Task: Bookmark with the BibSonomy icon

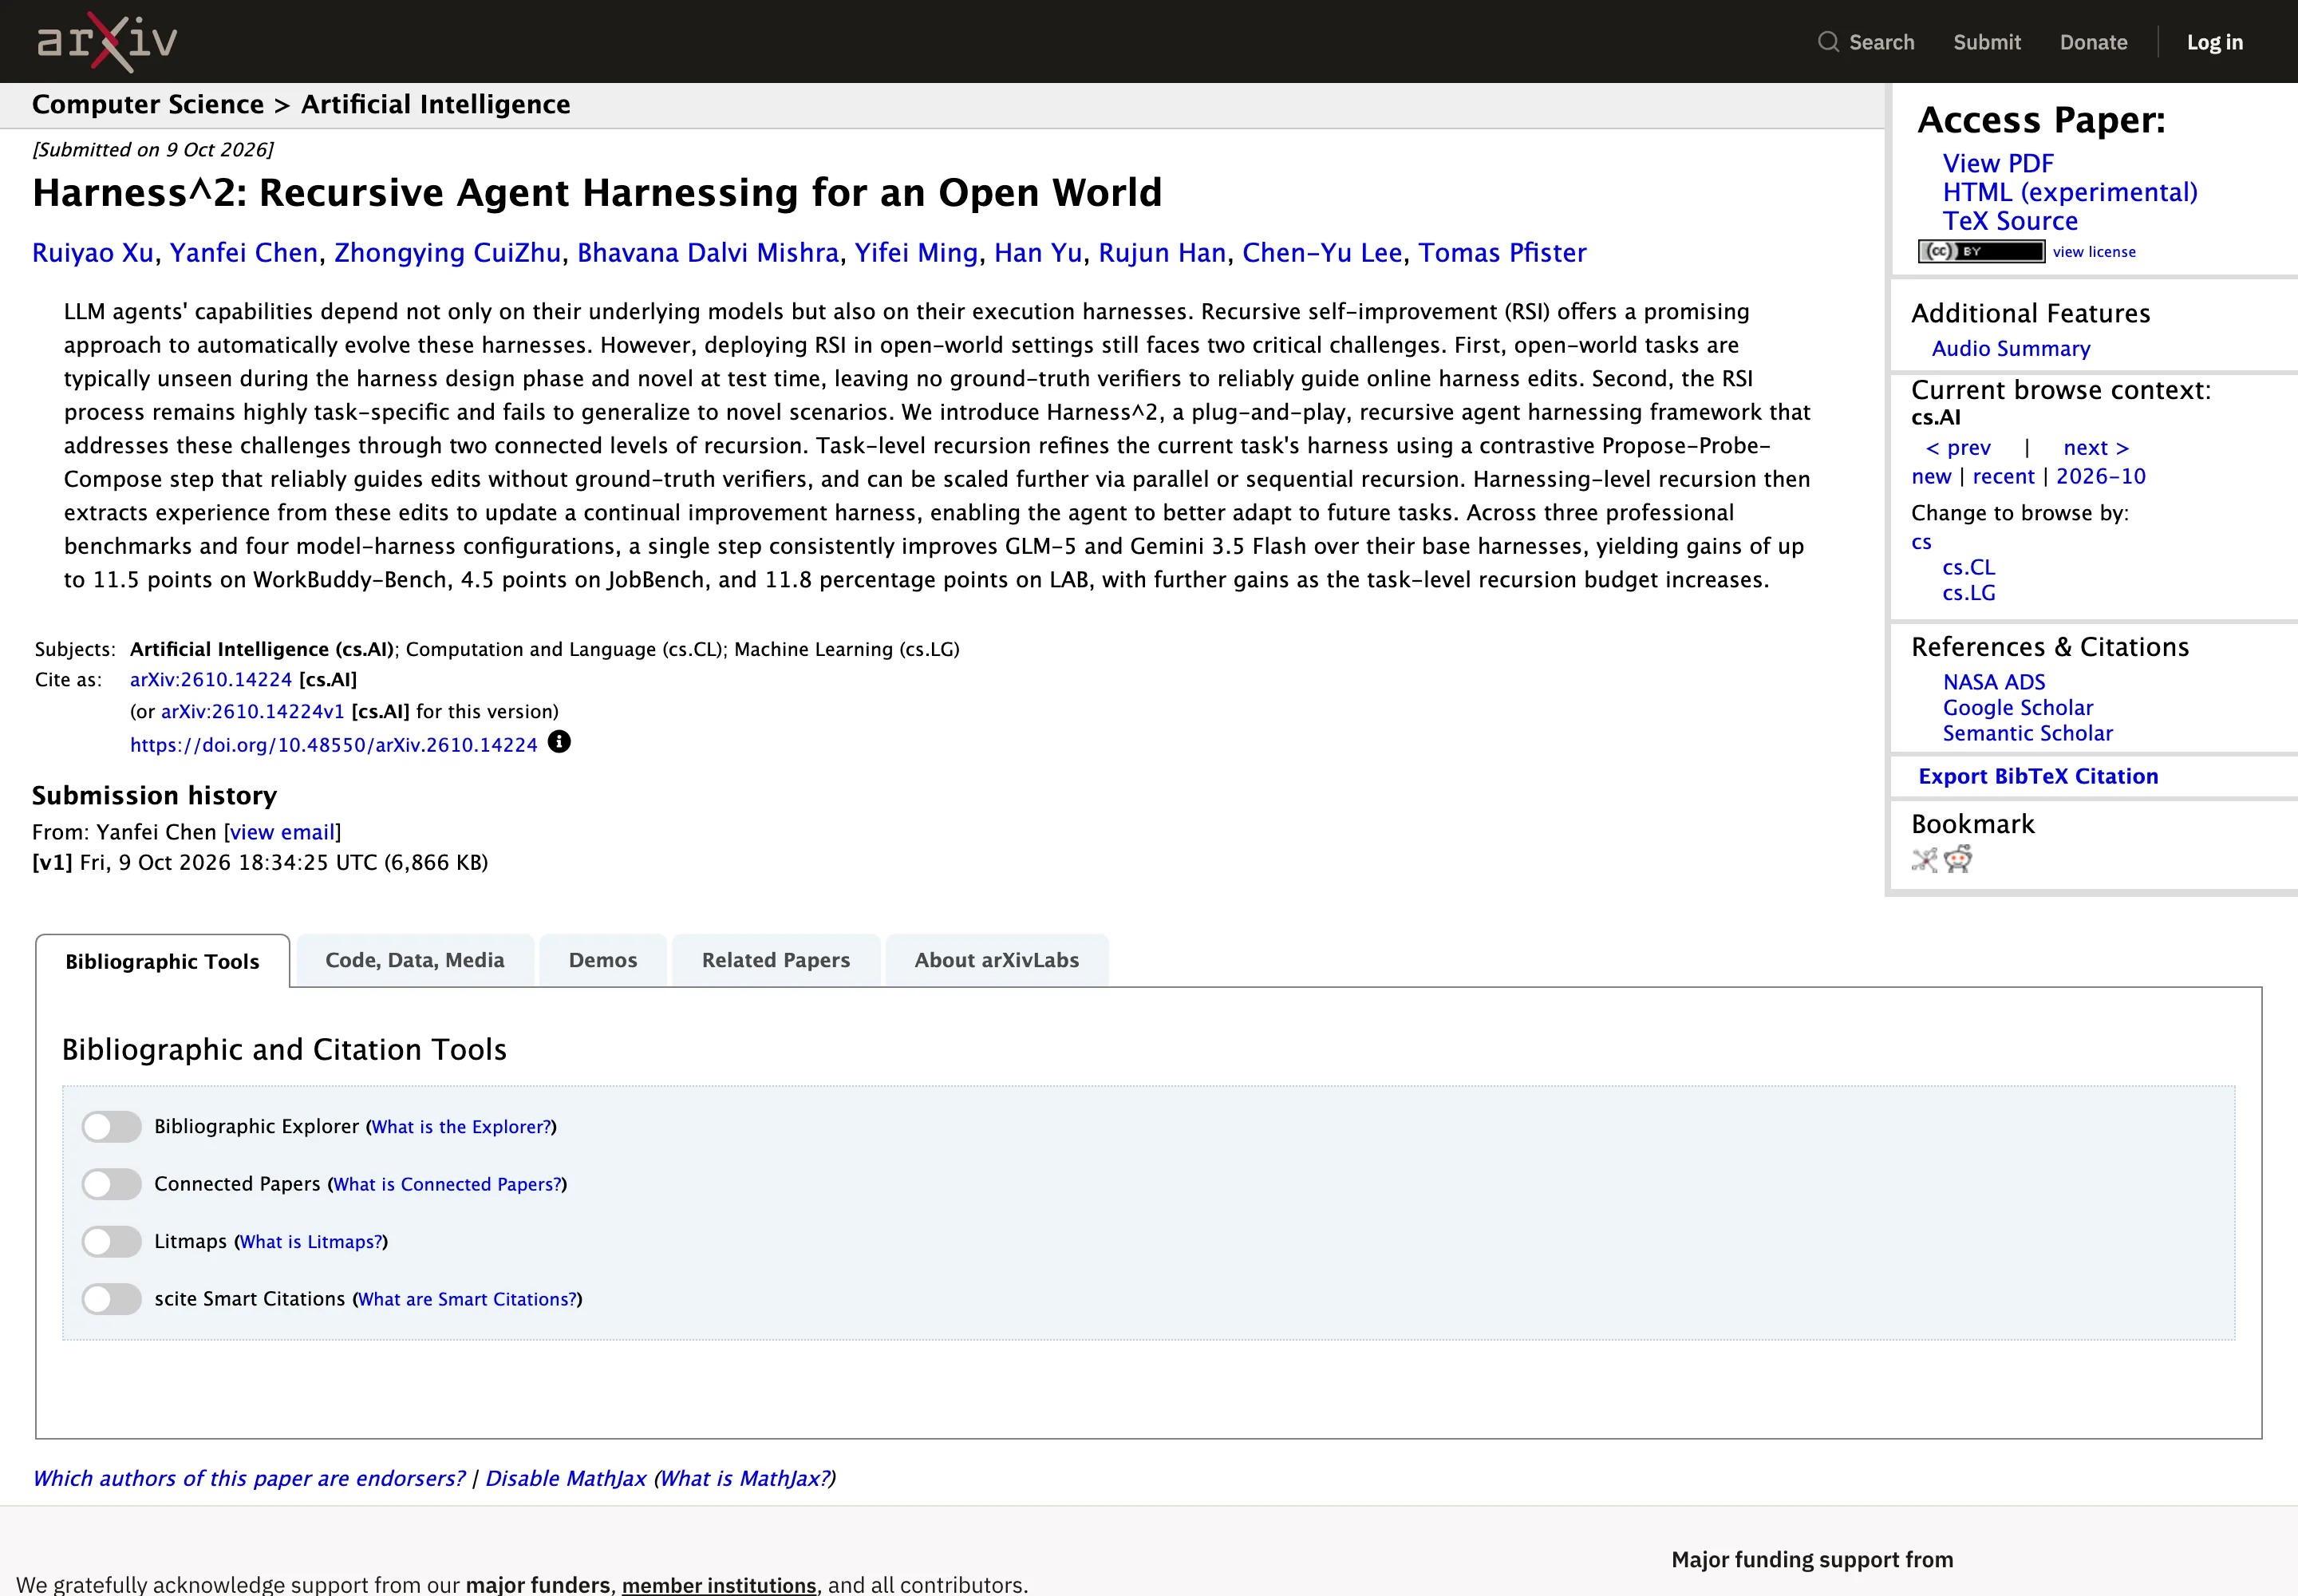Action: pos(1925,860)
